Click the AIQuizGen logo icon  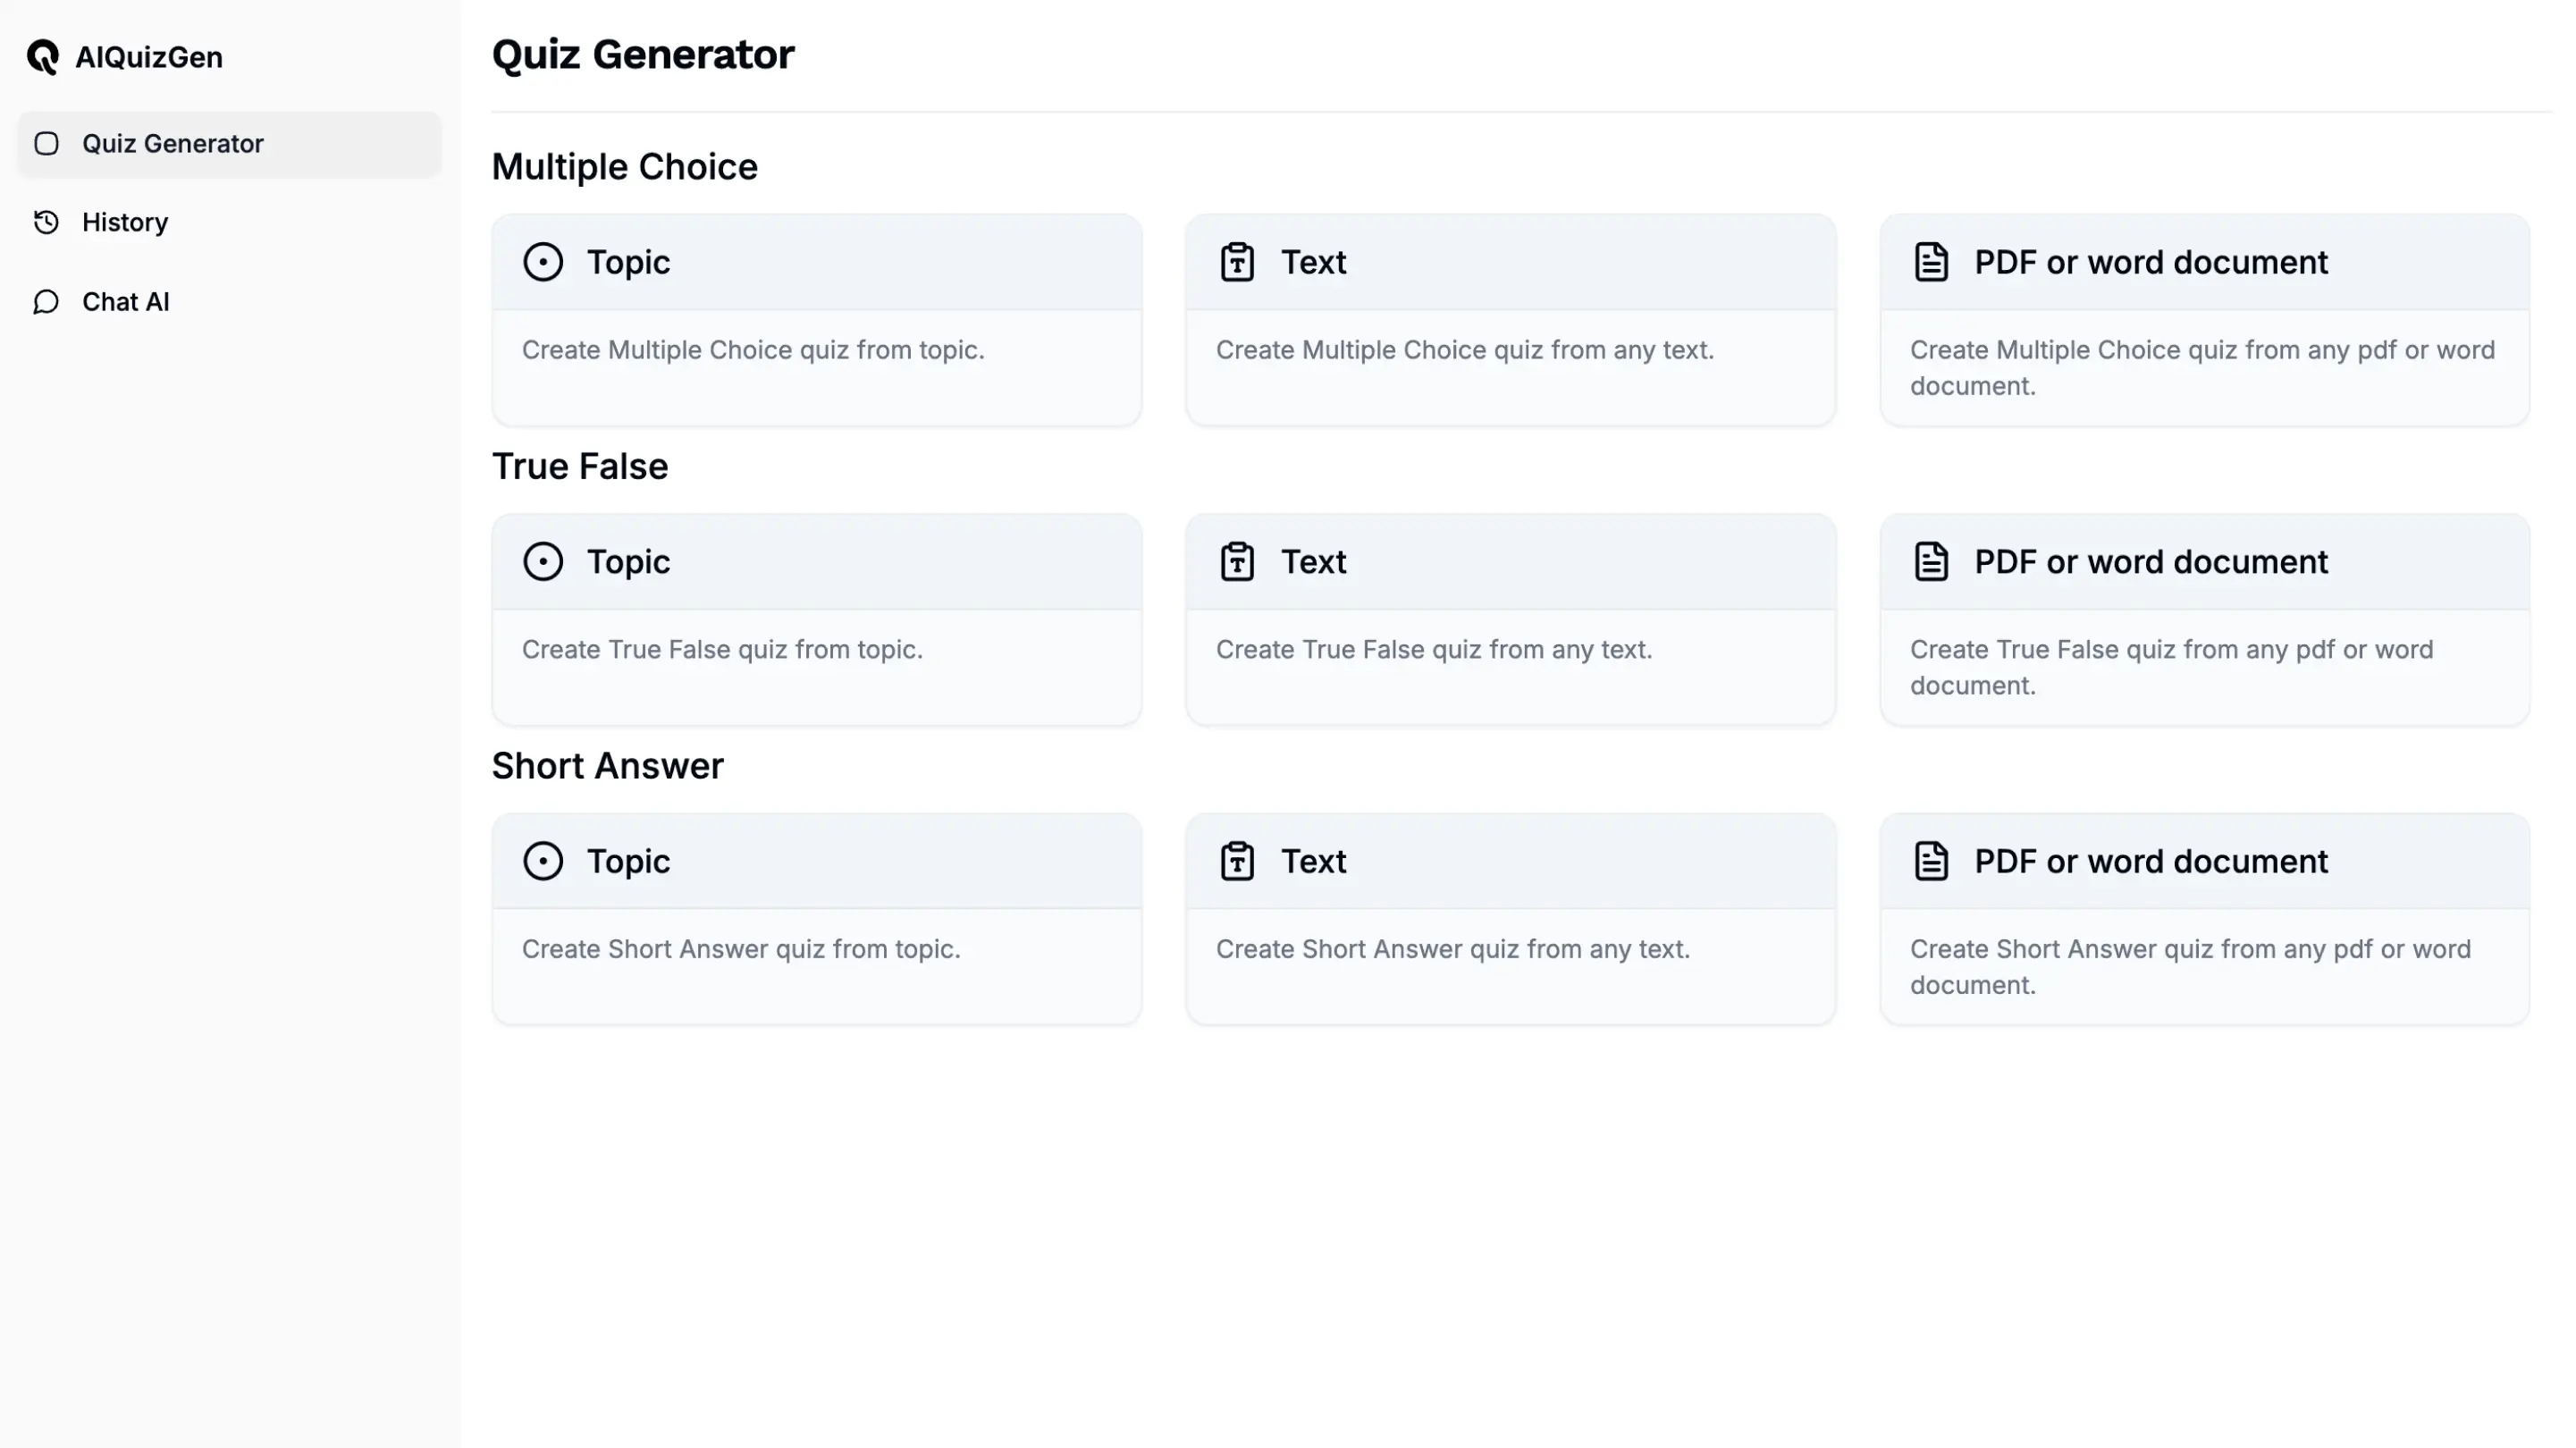pos(43,56)
